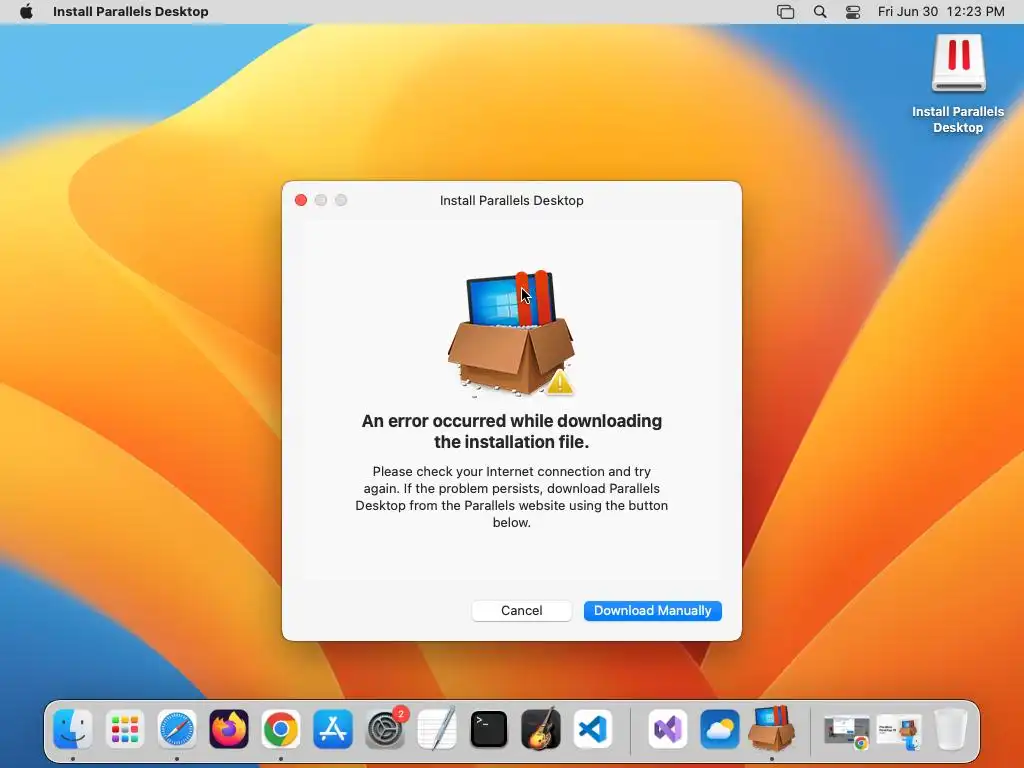The height and width of the screenshot is (768, 1024).
Task: Close the Install Parallels Desktop window
Action: (301, 200)
